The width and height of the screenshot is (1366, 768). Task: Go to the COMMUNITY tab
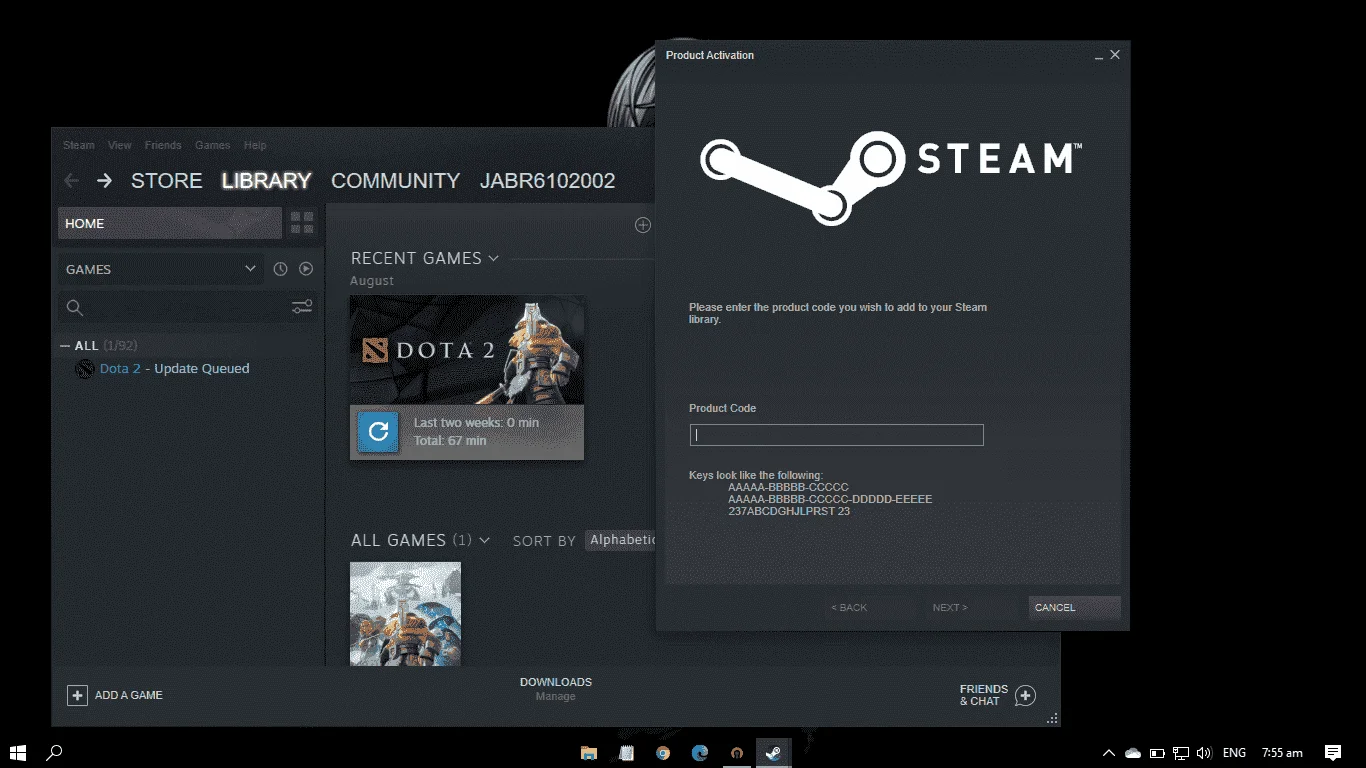pyautogui.click(x=396, y=181)
